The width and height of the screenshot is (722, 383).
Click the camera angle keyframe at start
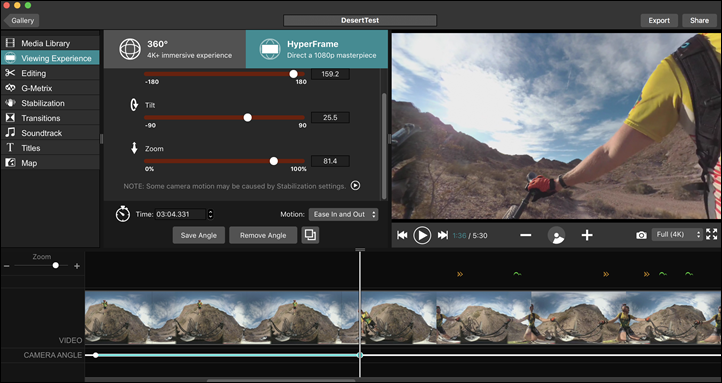click(96, 355)
